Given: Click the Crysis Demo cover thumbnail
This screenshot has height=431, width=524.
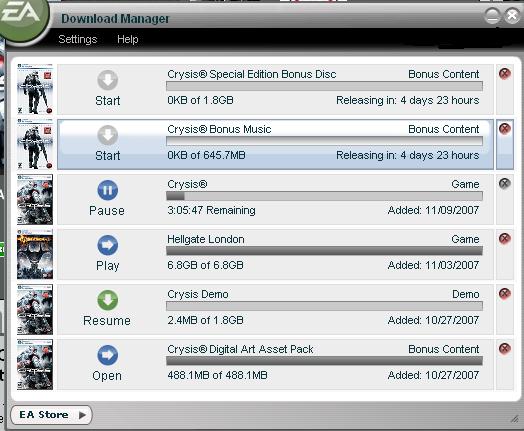Looking at the screenshot, I should pos(35,309).
